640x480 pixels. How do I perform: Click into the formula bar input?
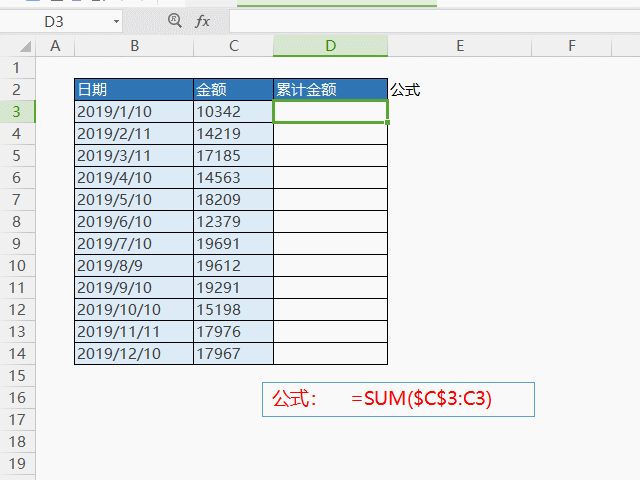(x=434, y=21)
